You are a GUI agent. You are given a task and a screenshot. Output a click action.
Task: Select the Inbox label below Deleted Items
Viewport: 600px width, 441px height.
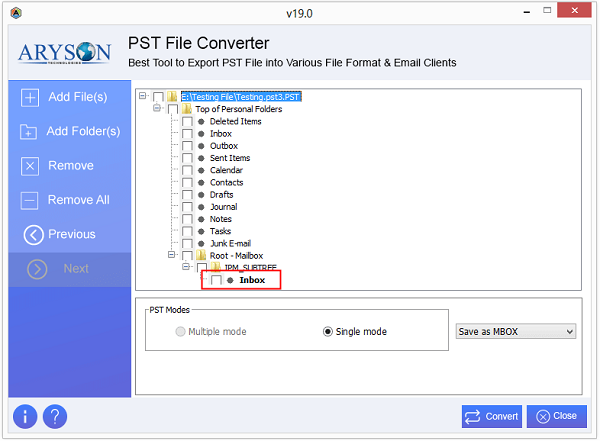[x=221, y=134]
